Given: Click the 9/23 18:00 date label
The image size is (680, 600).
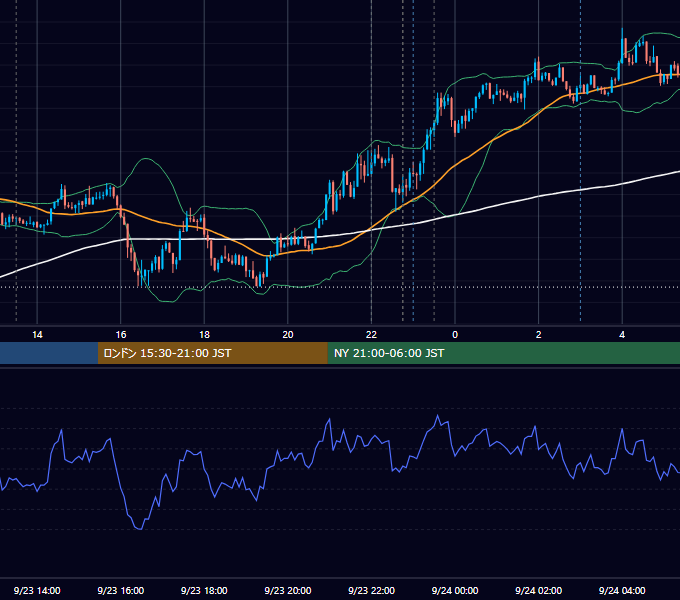Looking at the screenshot, I should 204,590.
